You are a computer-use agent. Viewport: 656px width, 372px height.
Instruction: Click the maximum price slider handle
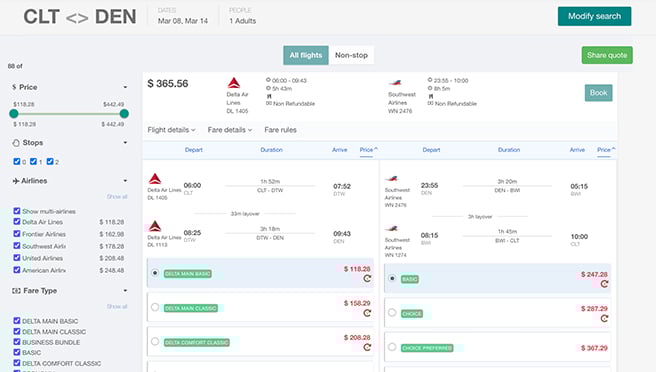(124, 113)
